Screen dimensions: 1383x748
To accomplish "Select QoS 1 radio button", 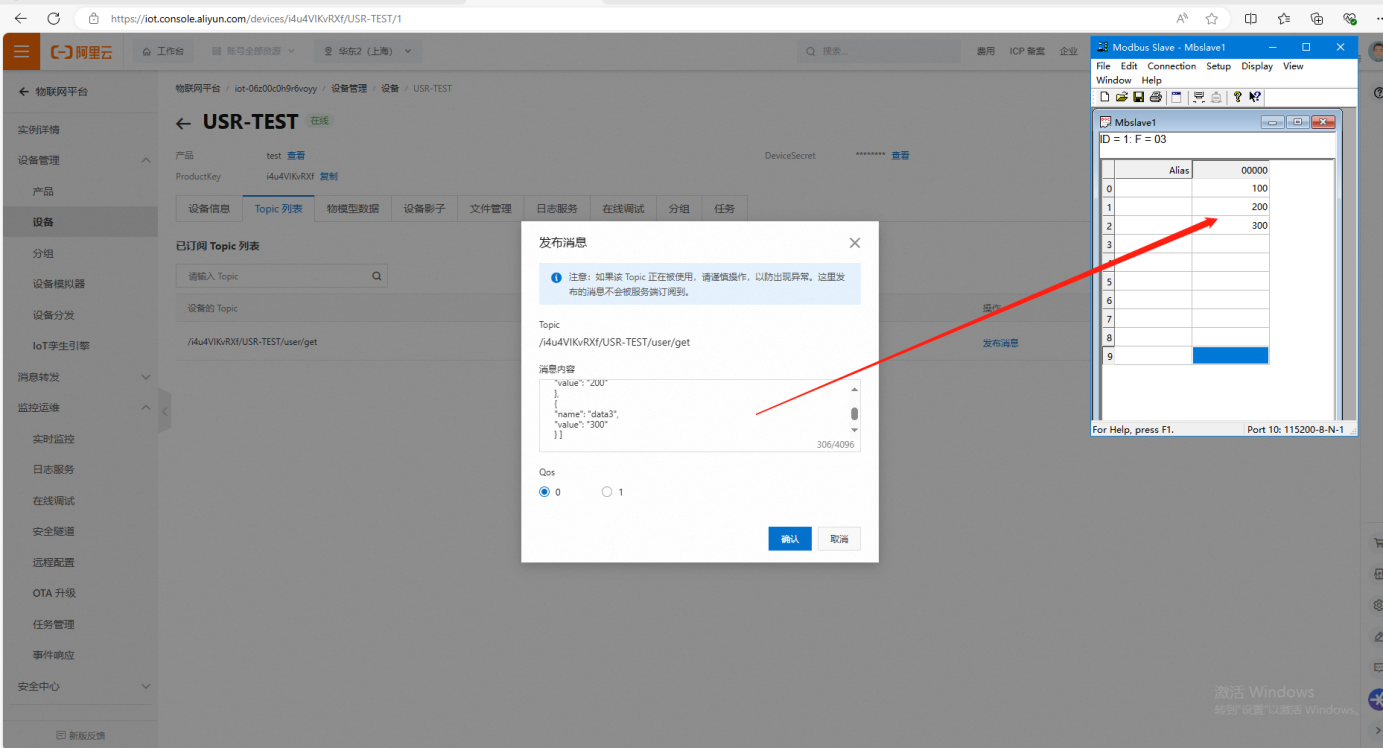I will pyautogui.click(x=607, y=492).
